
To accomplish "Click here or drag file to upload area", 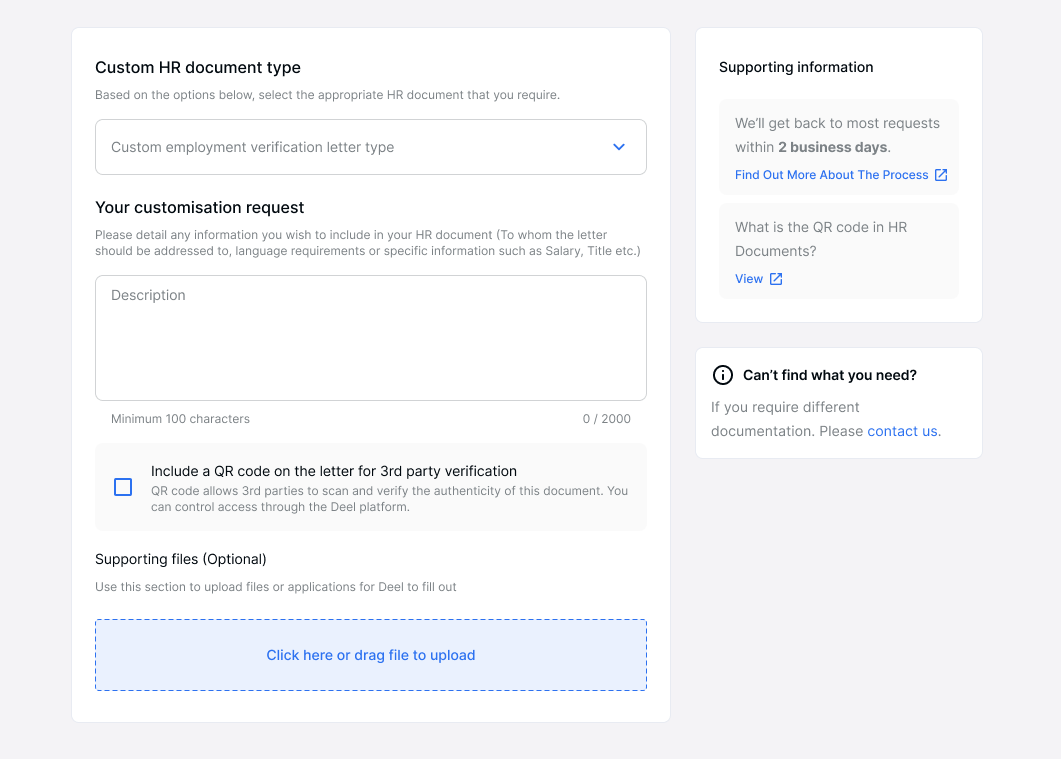I will [x=370, y=655].
